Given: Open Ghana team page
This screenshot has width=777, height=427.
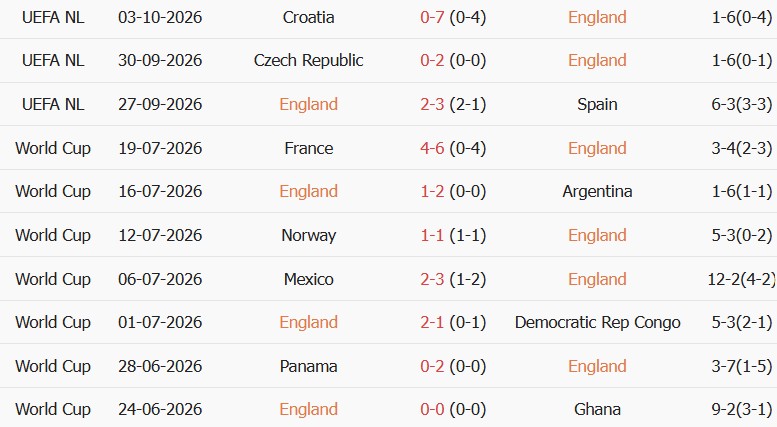Looking at the screenshot, I should tap(597, 409).
